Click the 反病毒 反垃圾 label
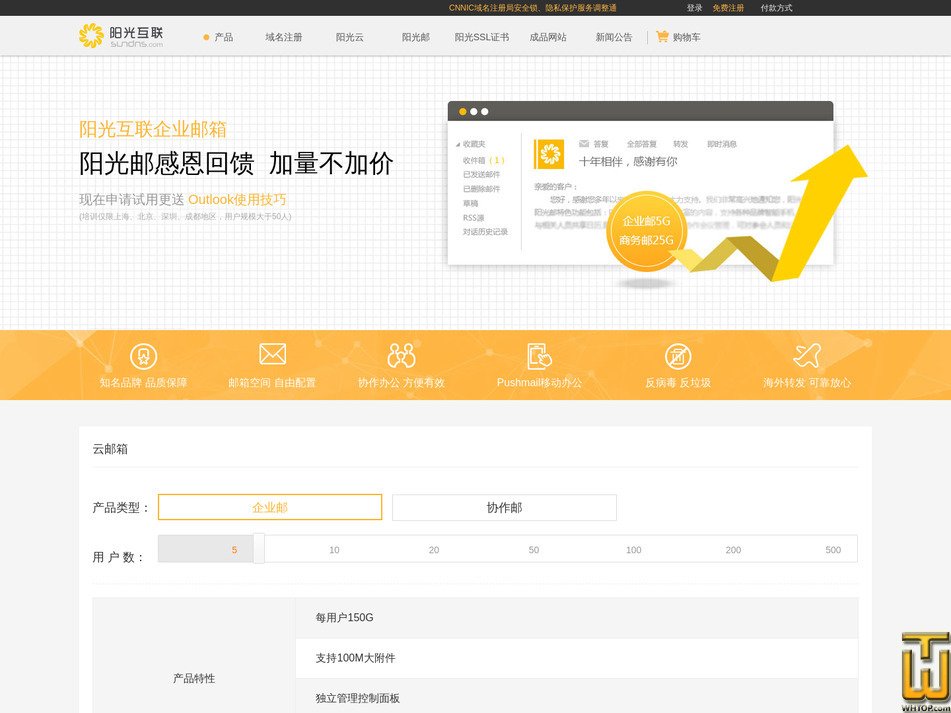The width and height of the screenshot is (951, 713). point(677,383)
